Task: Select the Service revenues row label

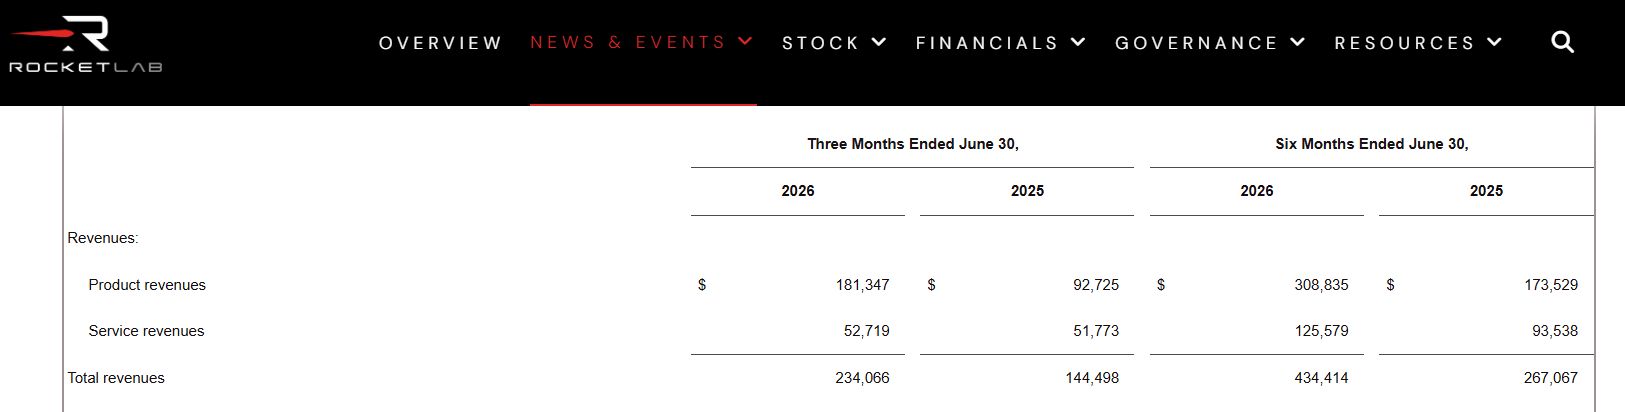Action: pyautogui.click(x=146, y=331)
